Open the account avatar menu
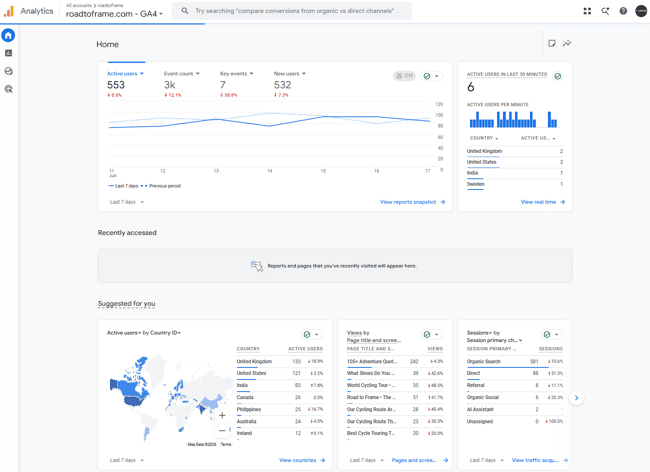The width and height of the screenshot is (650, 472). click(x=641, y=11)
